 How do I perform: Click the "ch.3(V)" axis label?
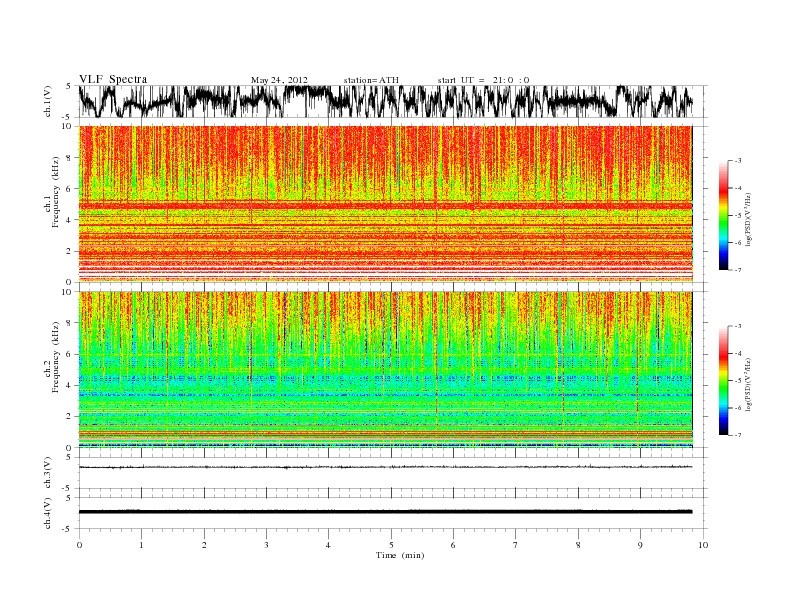[x=47, y=473]
